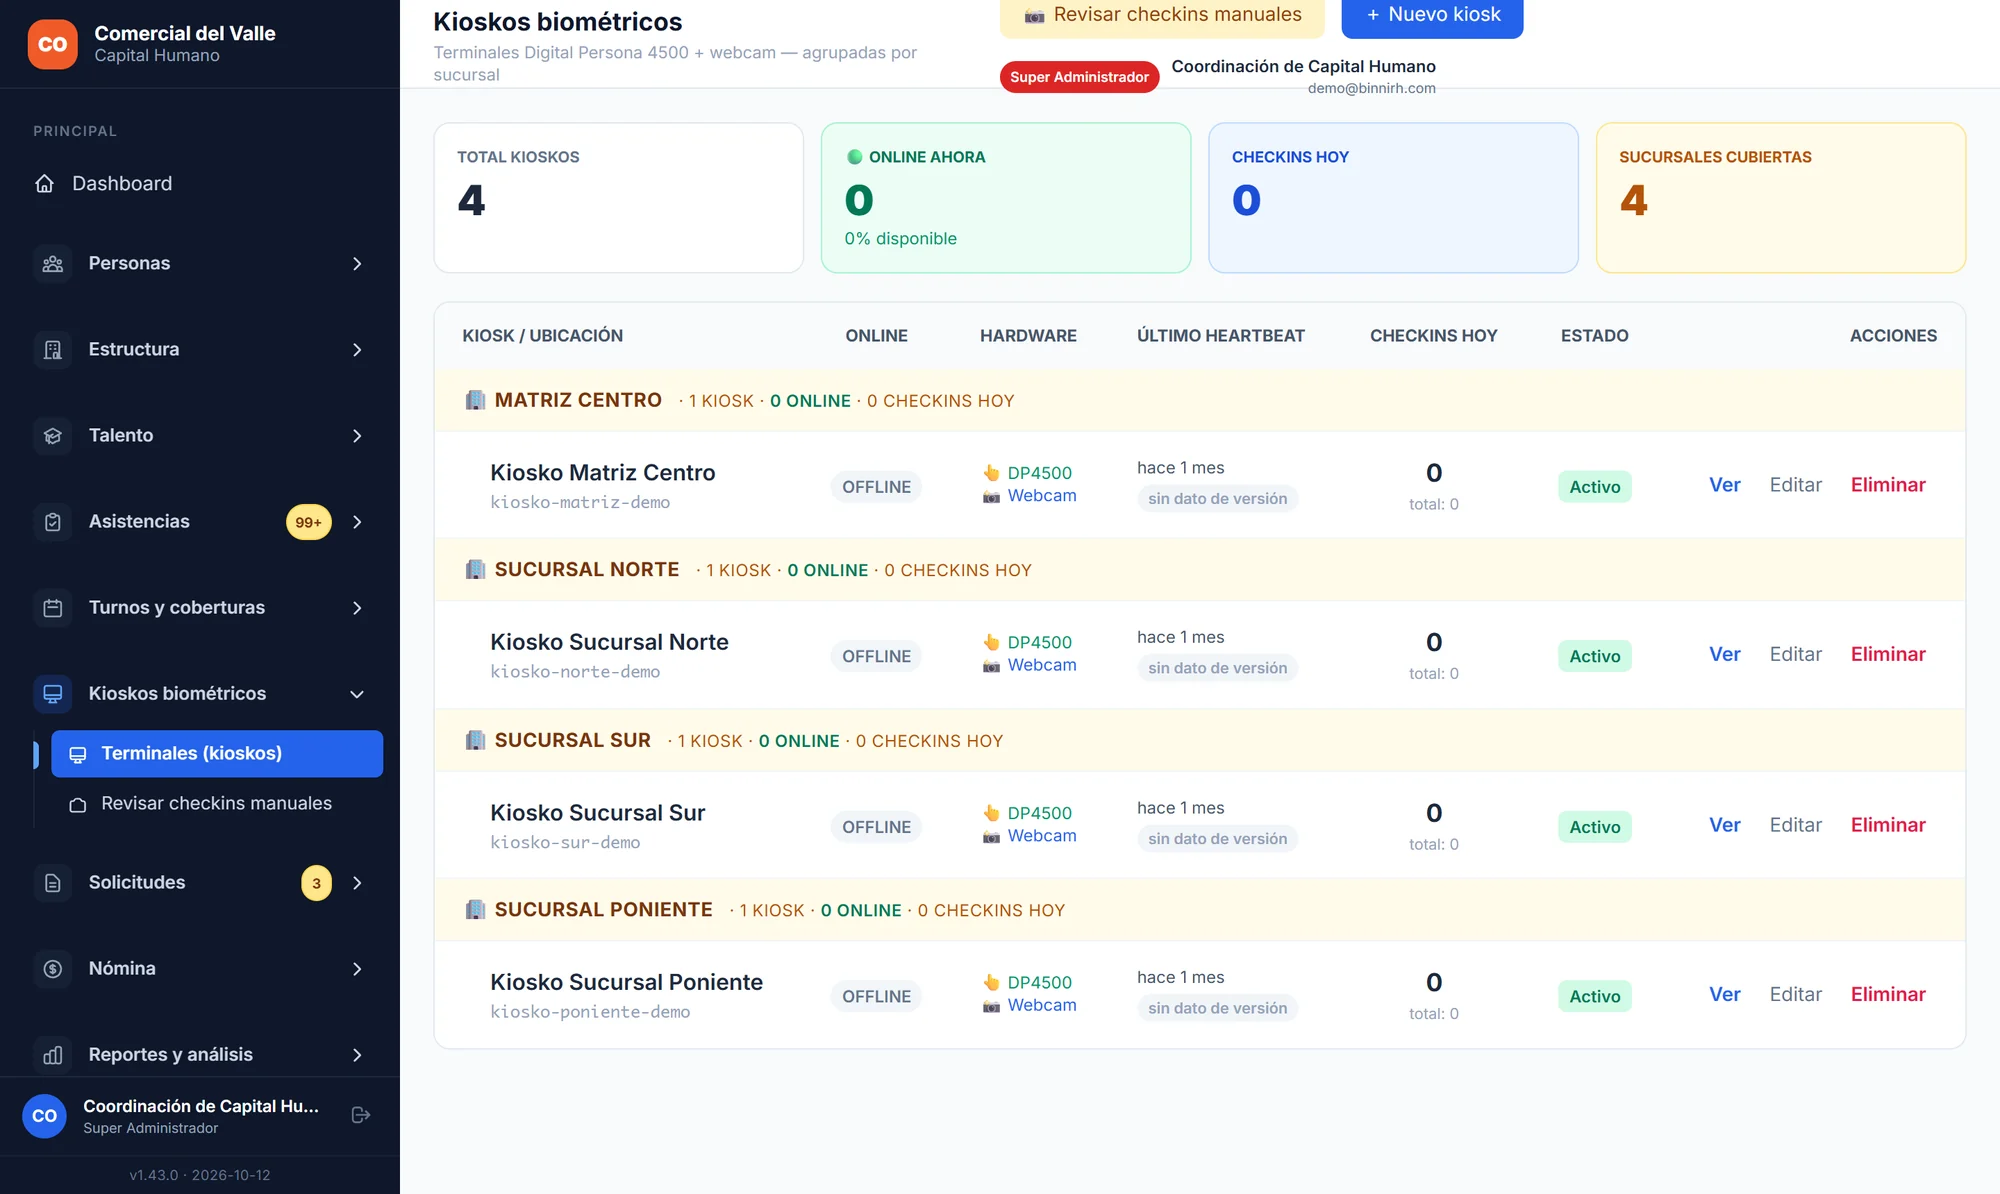Click the Estructura building icon
The width and height of the screenshot is (2000, 1194).
pos(53,349)
